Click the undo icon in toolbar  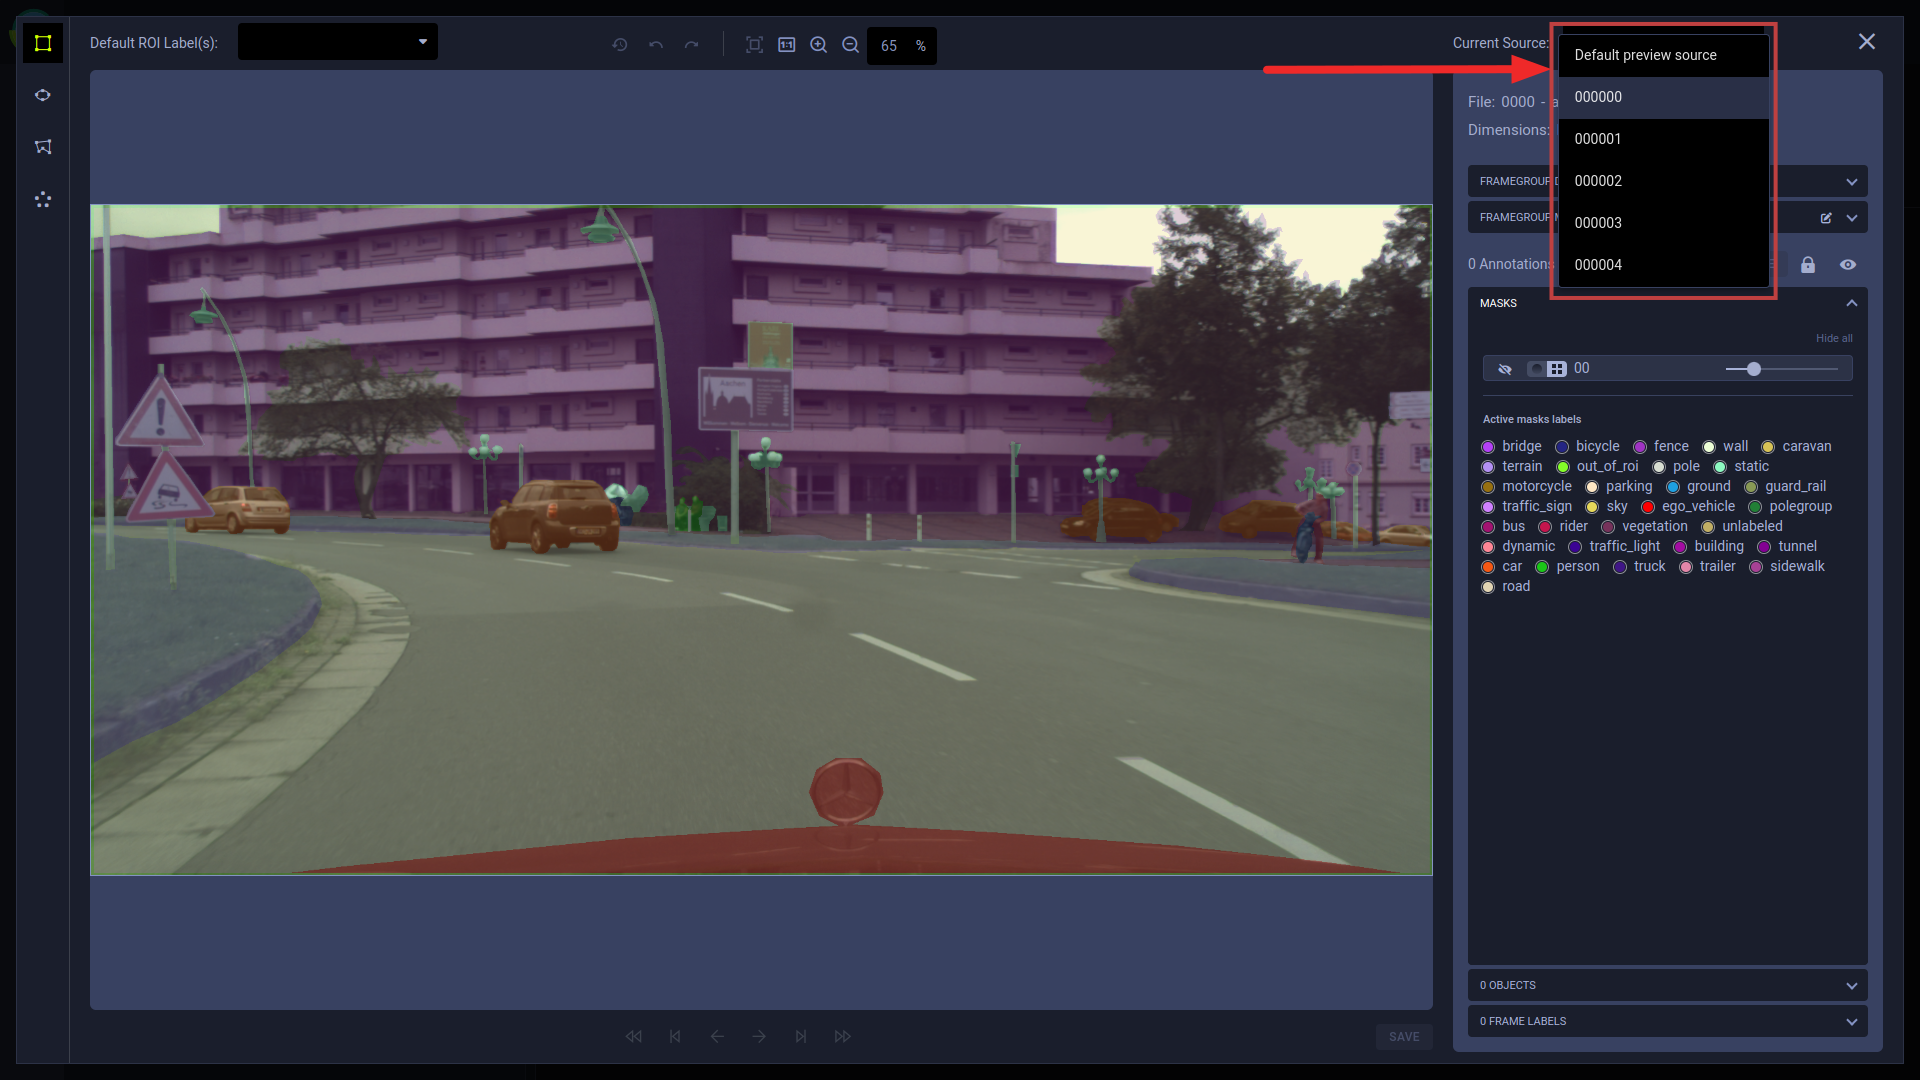tap(655, 45)
